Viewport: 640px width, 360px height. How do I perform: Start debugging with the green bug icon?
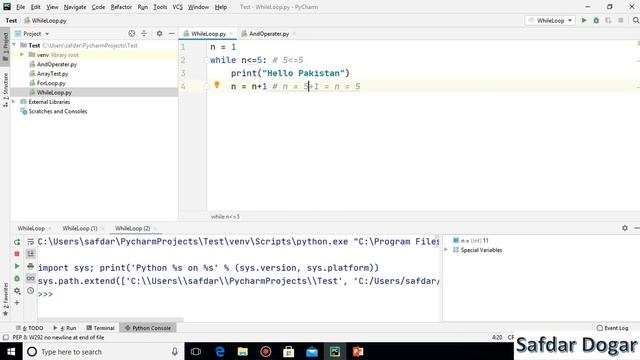pyautogui.click(x=596, y=20)
